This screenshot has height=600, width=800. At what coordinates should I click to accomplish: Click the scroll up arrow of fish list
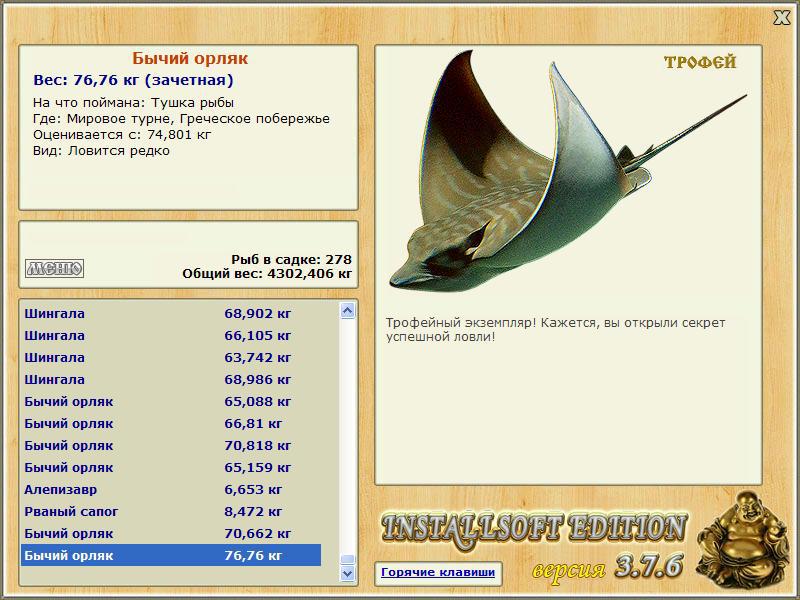347,310
